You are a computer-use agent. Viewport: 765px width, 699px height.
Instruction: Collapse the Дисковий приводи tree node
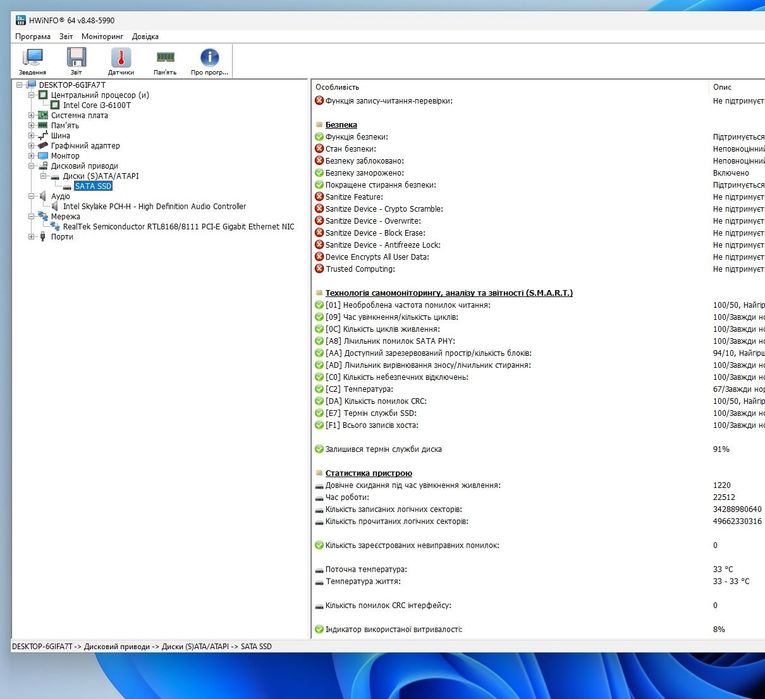[31, 166]
